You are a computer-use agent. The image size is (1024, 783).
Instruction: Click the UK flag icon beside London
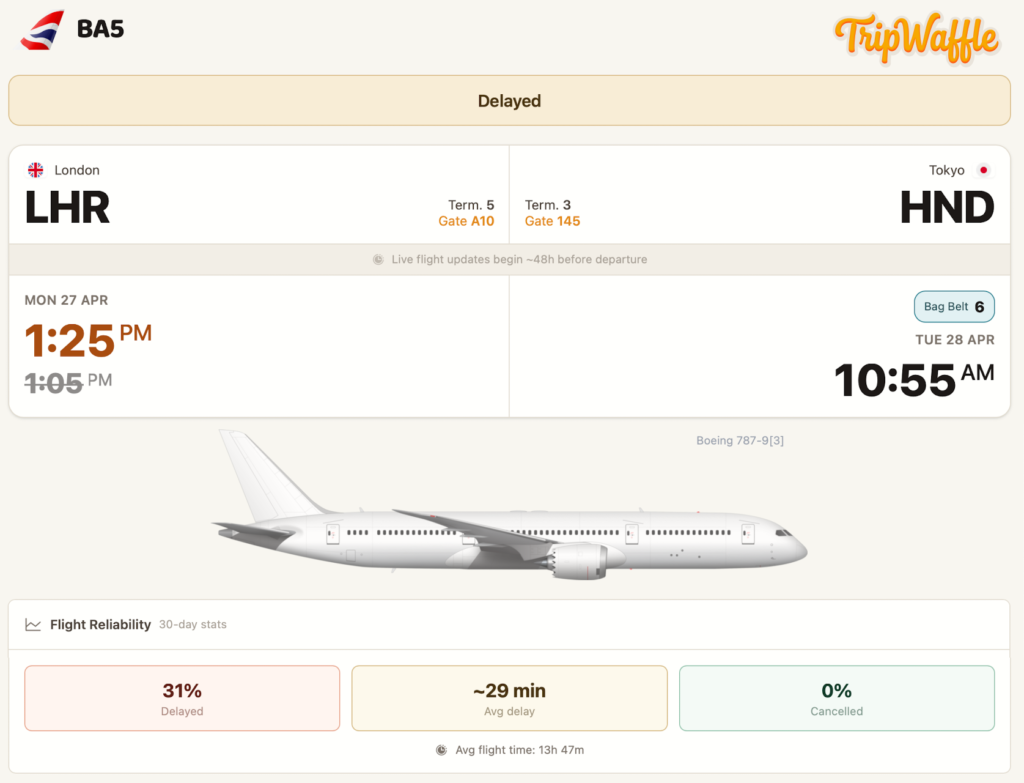pyautogui.click(x=36, y=170)
